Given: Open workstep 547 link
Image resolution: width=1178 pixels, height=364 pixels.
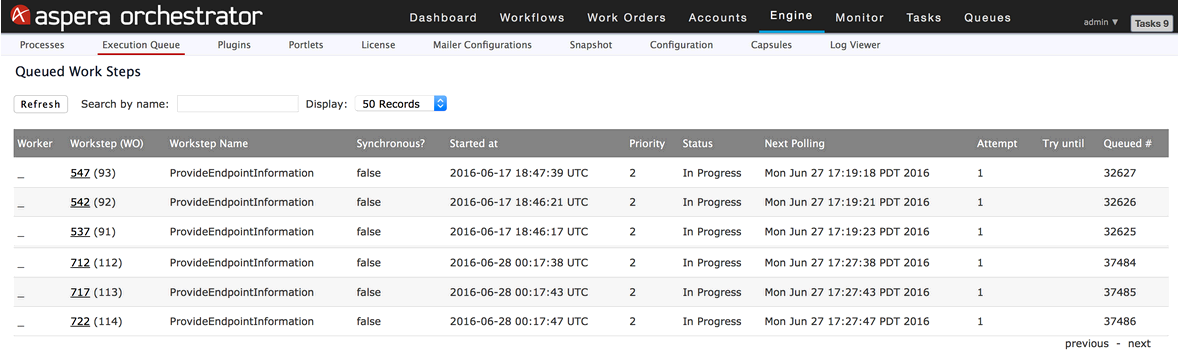Looking at the screenshot, I should click(x=80, y=173).
